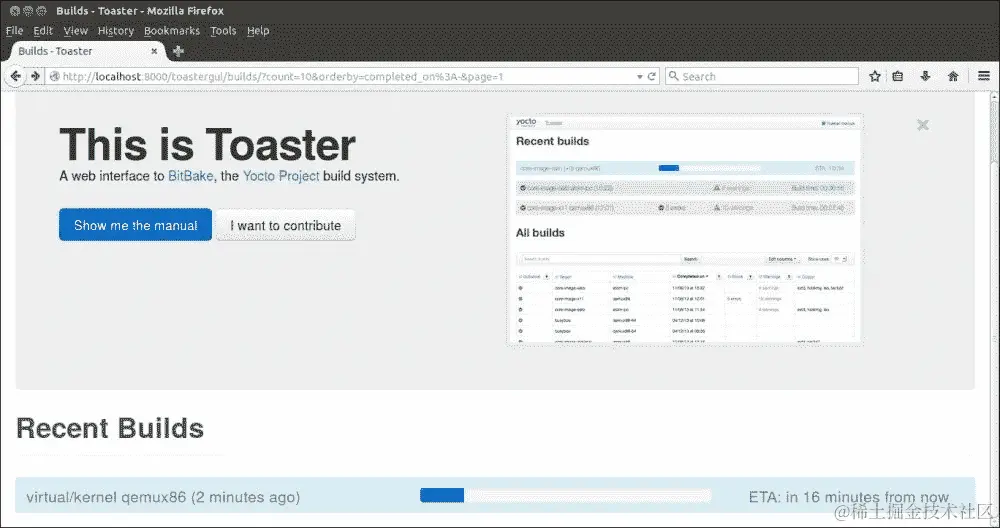The width and height of the screenshot is (1000, 528).
Task: Open the File menu
Action: (14, 31)
